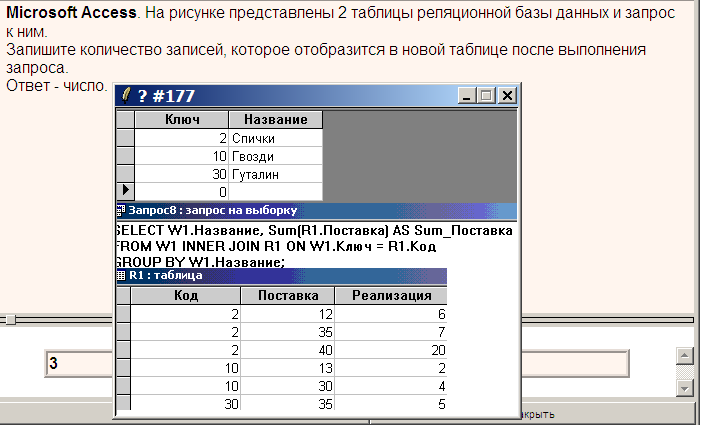Select the cell Гуталин
This screenshot has height=425, width=706.
click(x=276, y=174)
